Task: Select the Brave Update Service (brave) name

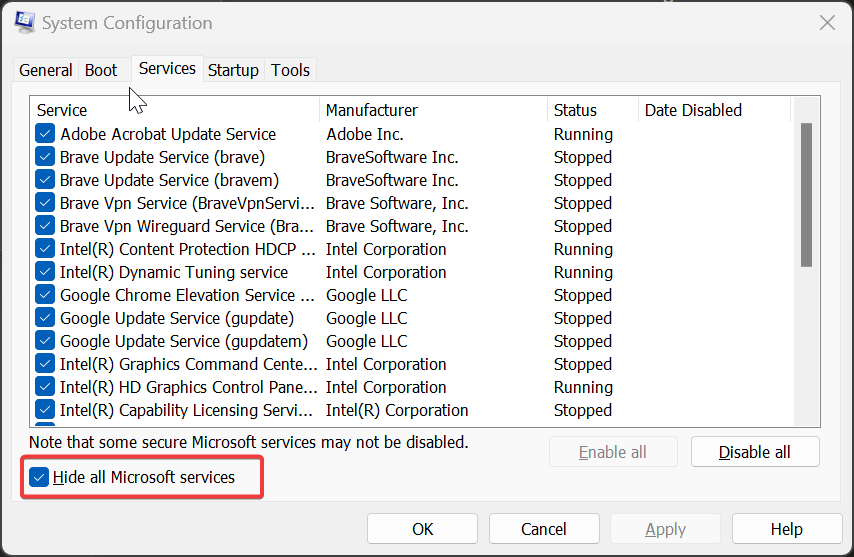Action: (162, 157)
